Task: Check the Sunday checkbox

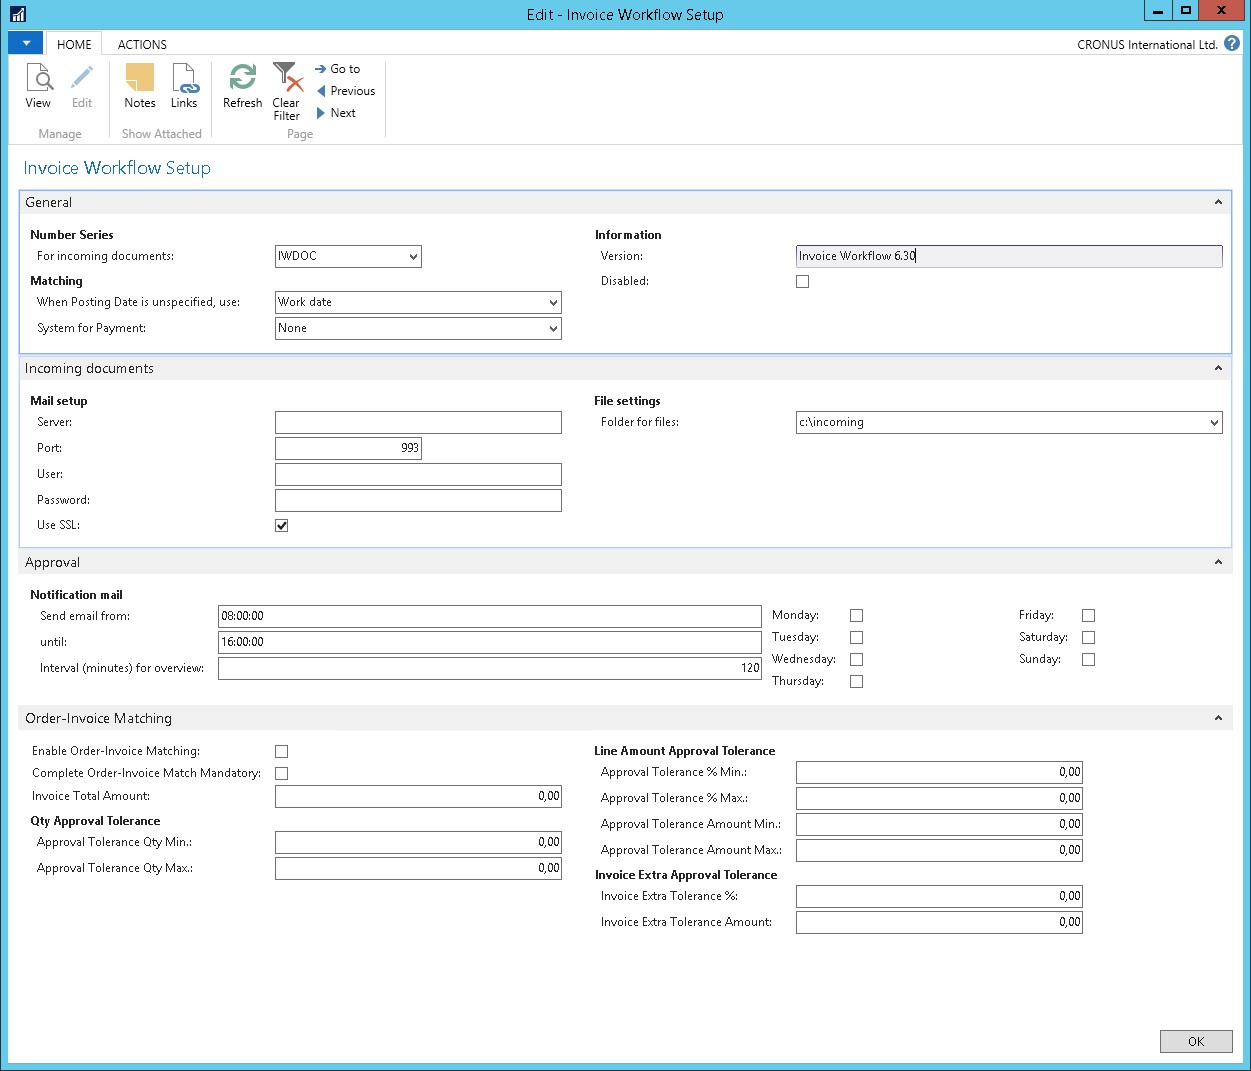Action: (1088, 660)
